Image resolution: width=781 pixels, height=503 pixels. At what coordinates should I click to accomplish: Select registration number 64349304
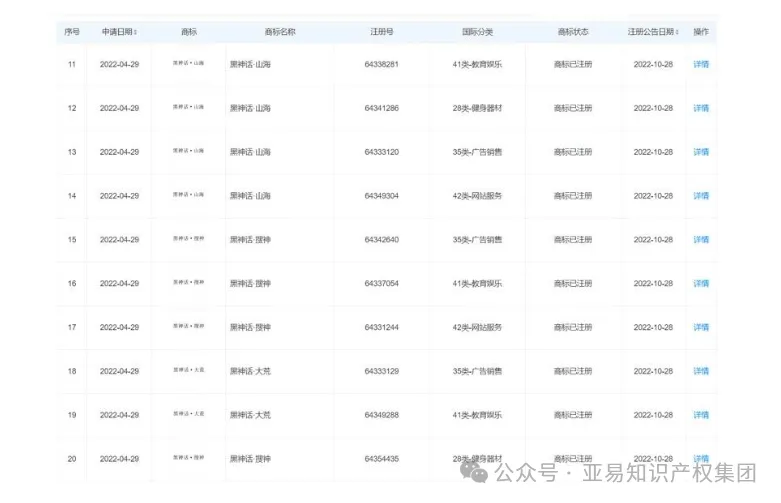pos(382,196)
